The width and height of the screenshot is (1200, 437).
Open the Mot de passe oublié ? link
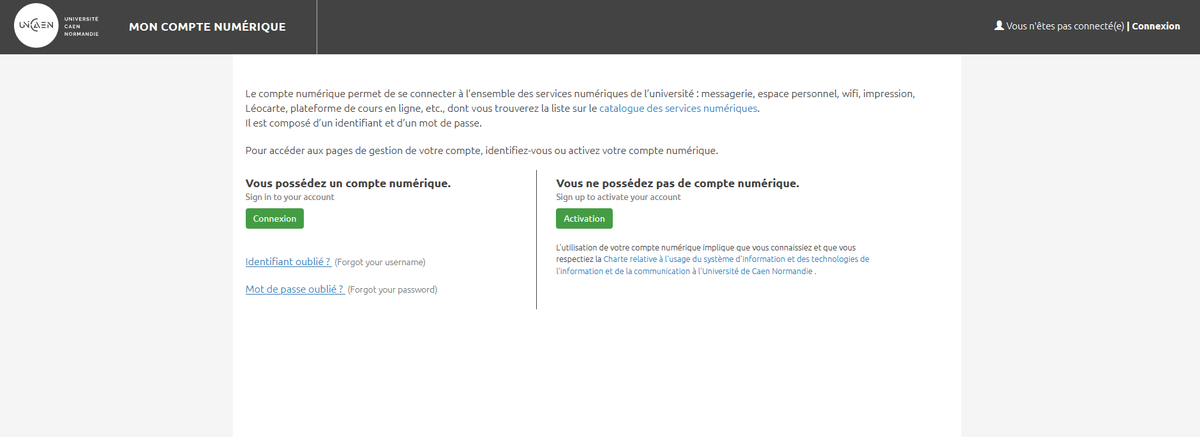(295, 289)
